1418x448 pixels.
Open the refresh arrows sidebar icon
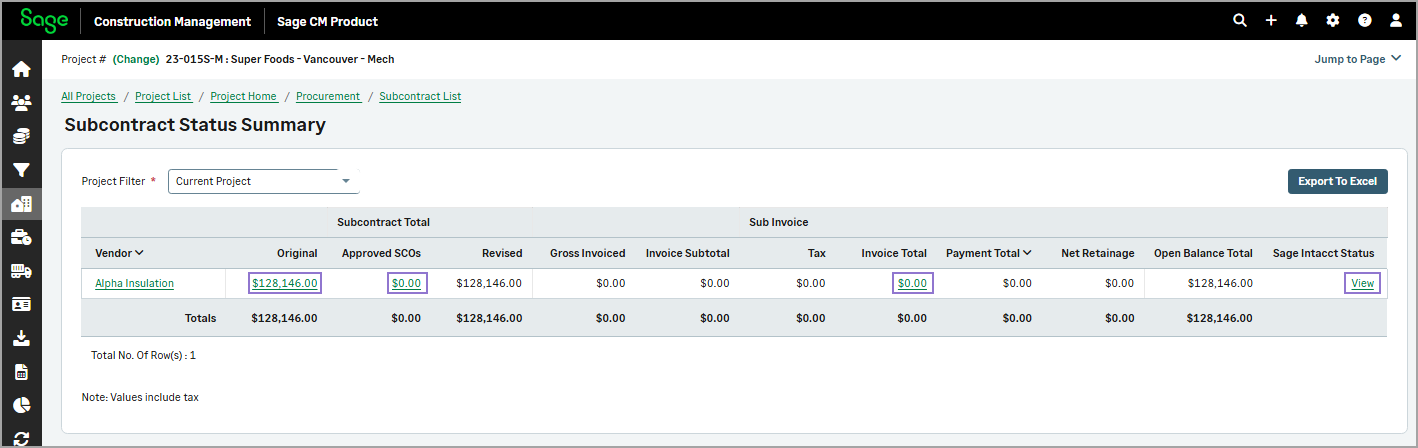(x=21, y=438)
